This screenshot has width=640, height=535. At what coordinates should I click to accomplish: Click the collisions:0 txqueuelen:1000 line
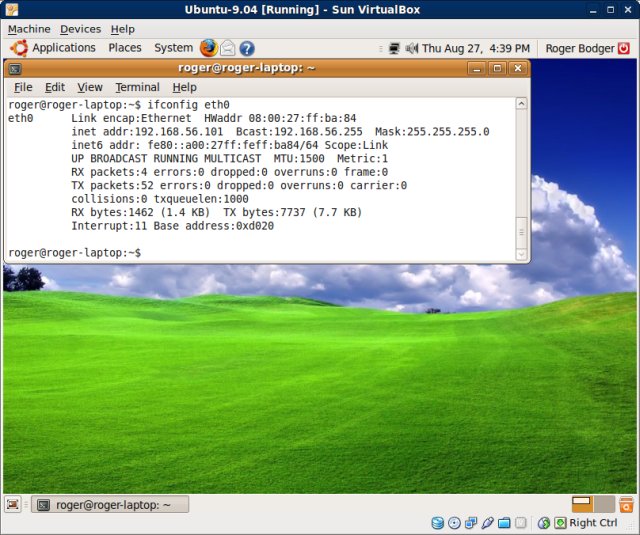(160, 199)
